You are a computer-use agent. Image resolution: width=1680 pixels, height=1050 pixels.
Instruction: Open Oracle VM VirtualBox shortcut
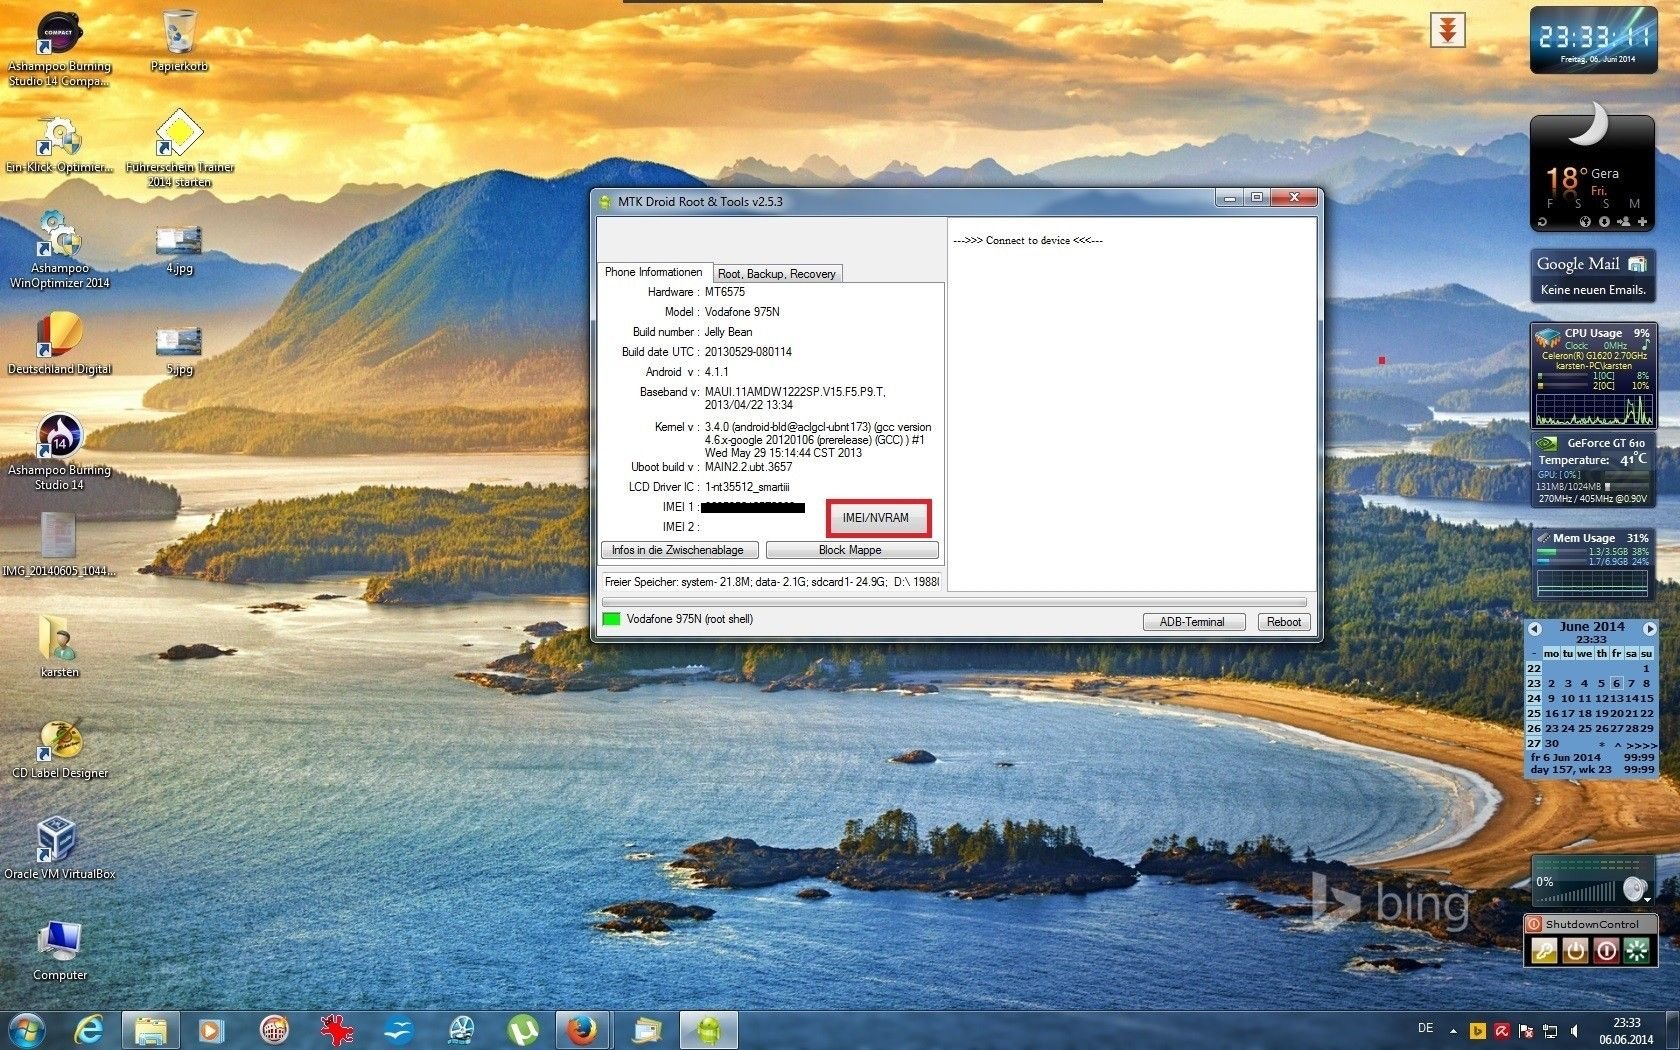point(59,848)
